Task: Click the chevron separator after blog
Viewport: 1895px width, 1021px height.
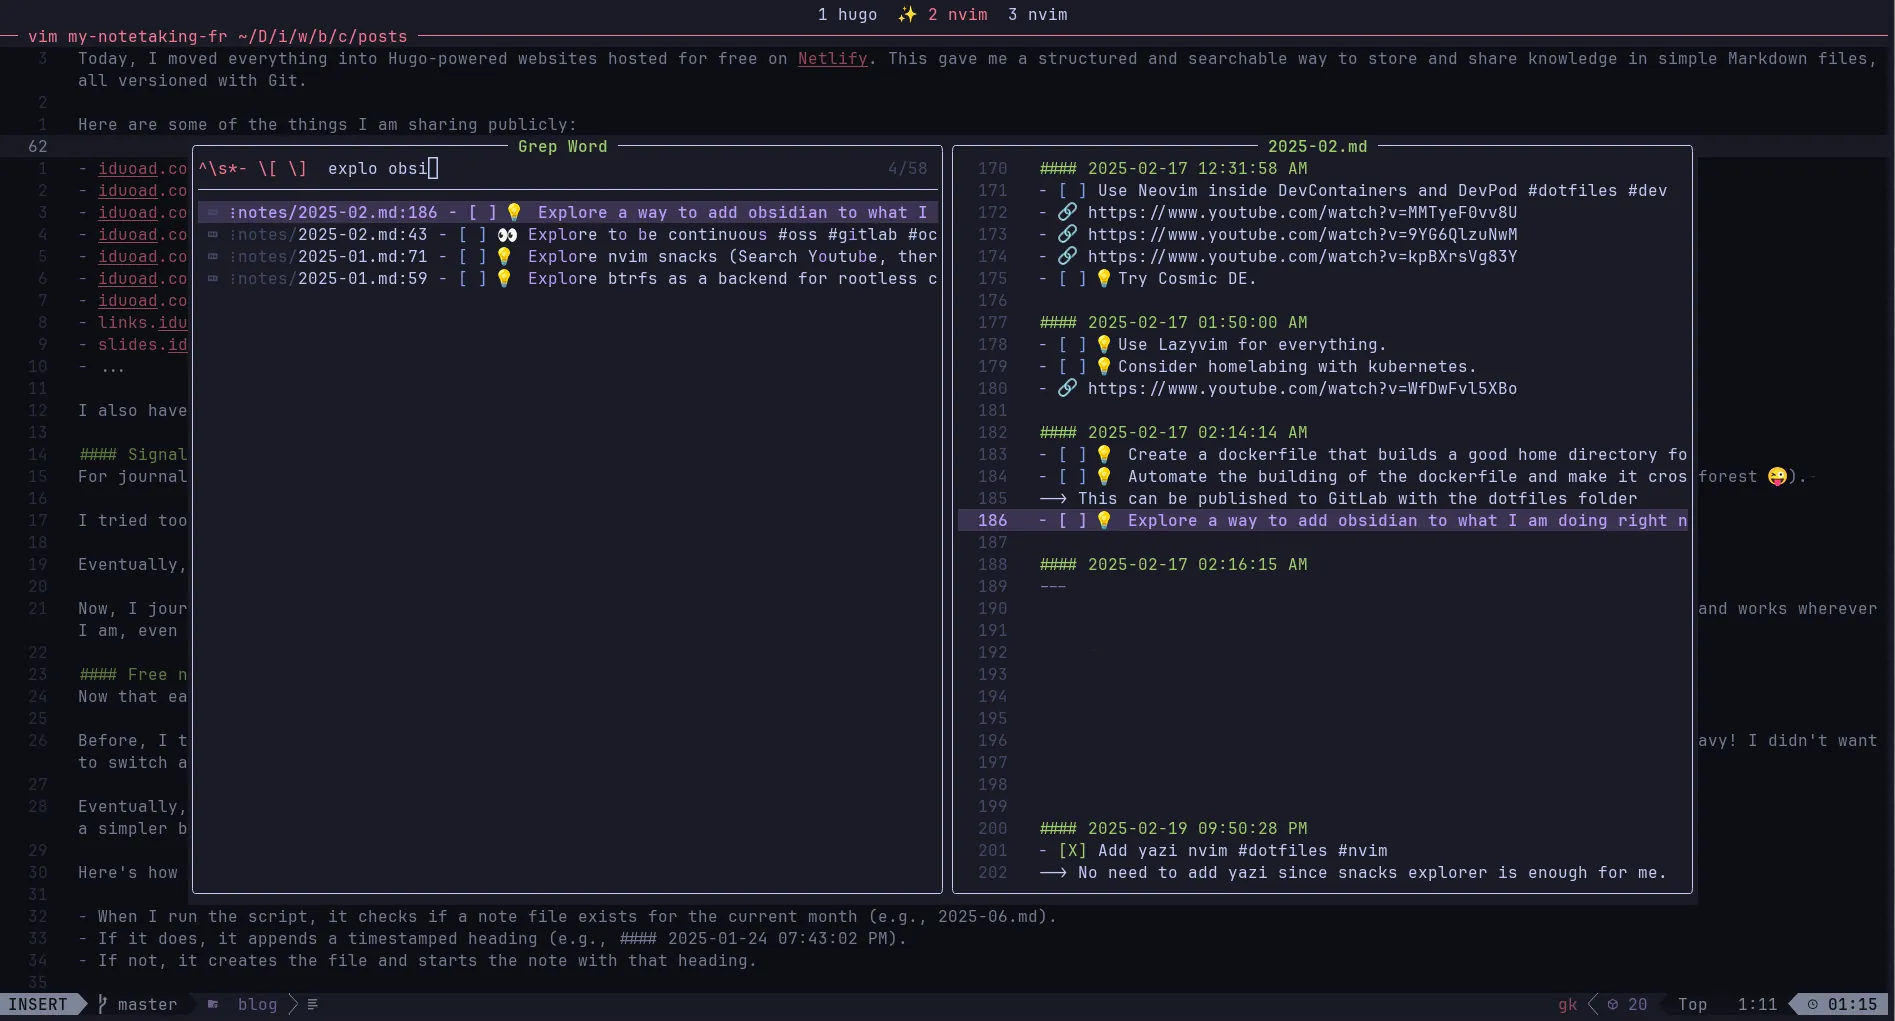Action: tap(293, 1004)
